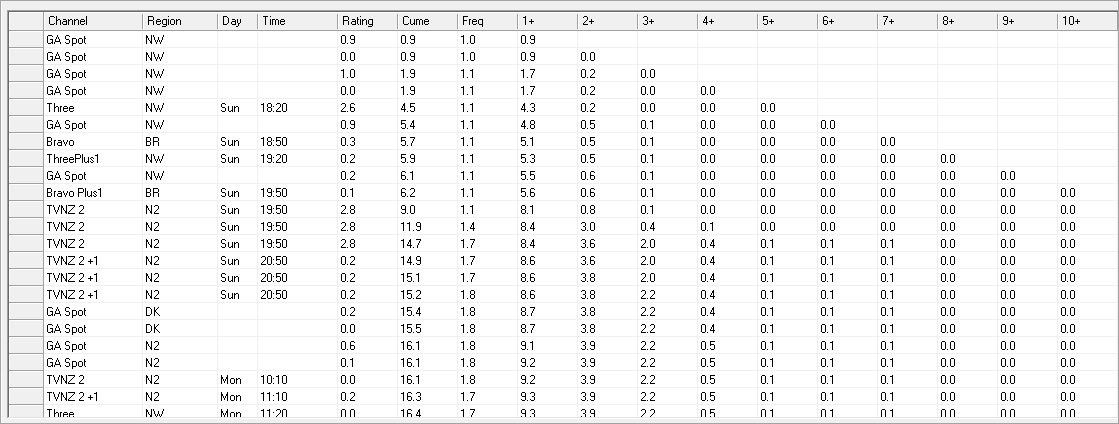Select the 11.9 Cume value cell

pos(427,227)
